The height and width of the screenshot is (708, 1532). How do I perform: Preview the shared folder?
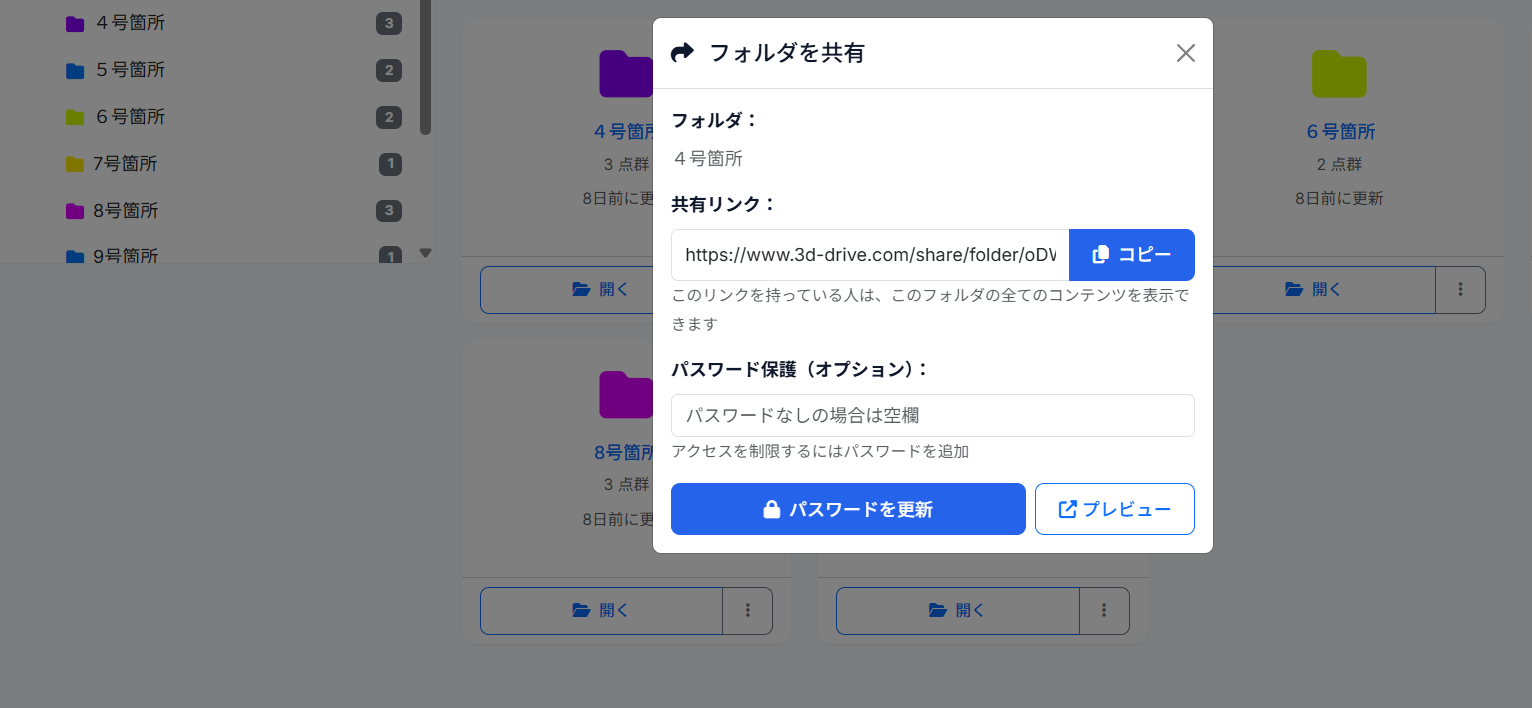click(x=1114, y=509)
